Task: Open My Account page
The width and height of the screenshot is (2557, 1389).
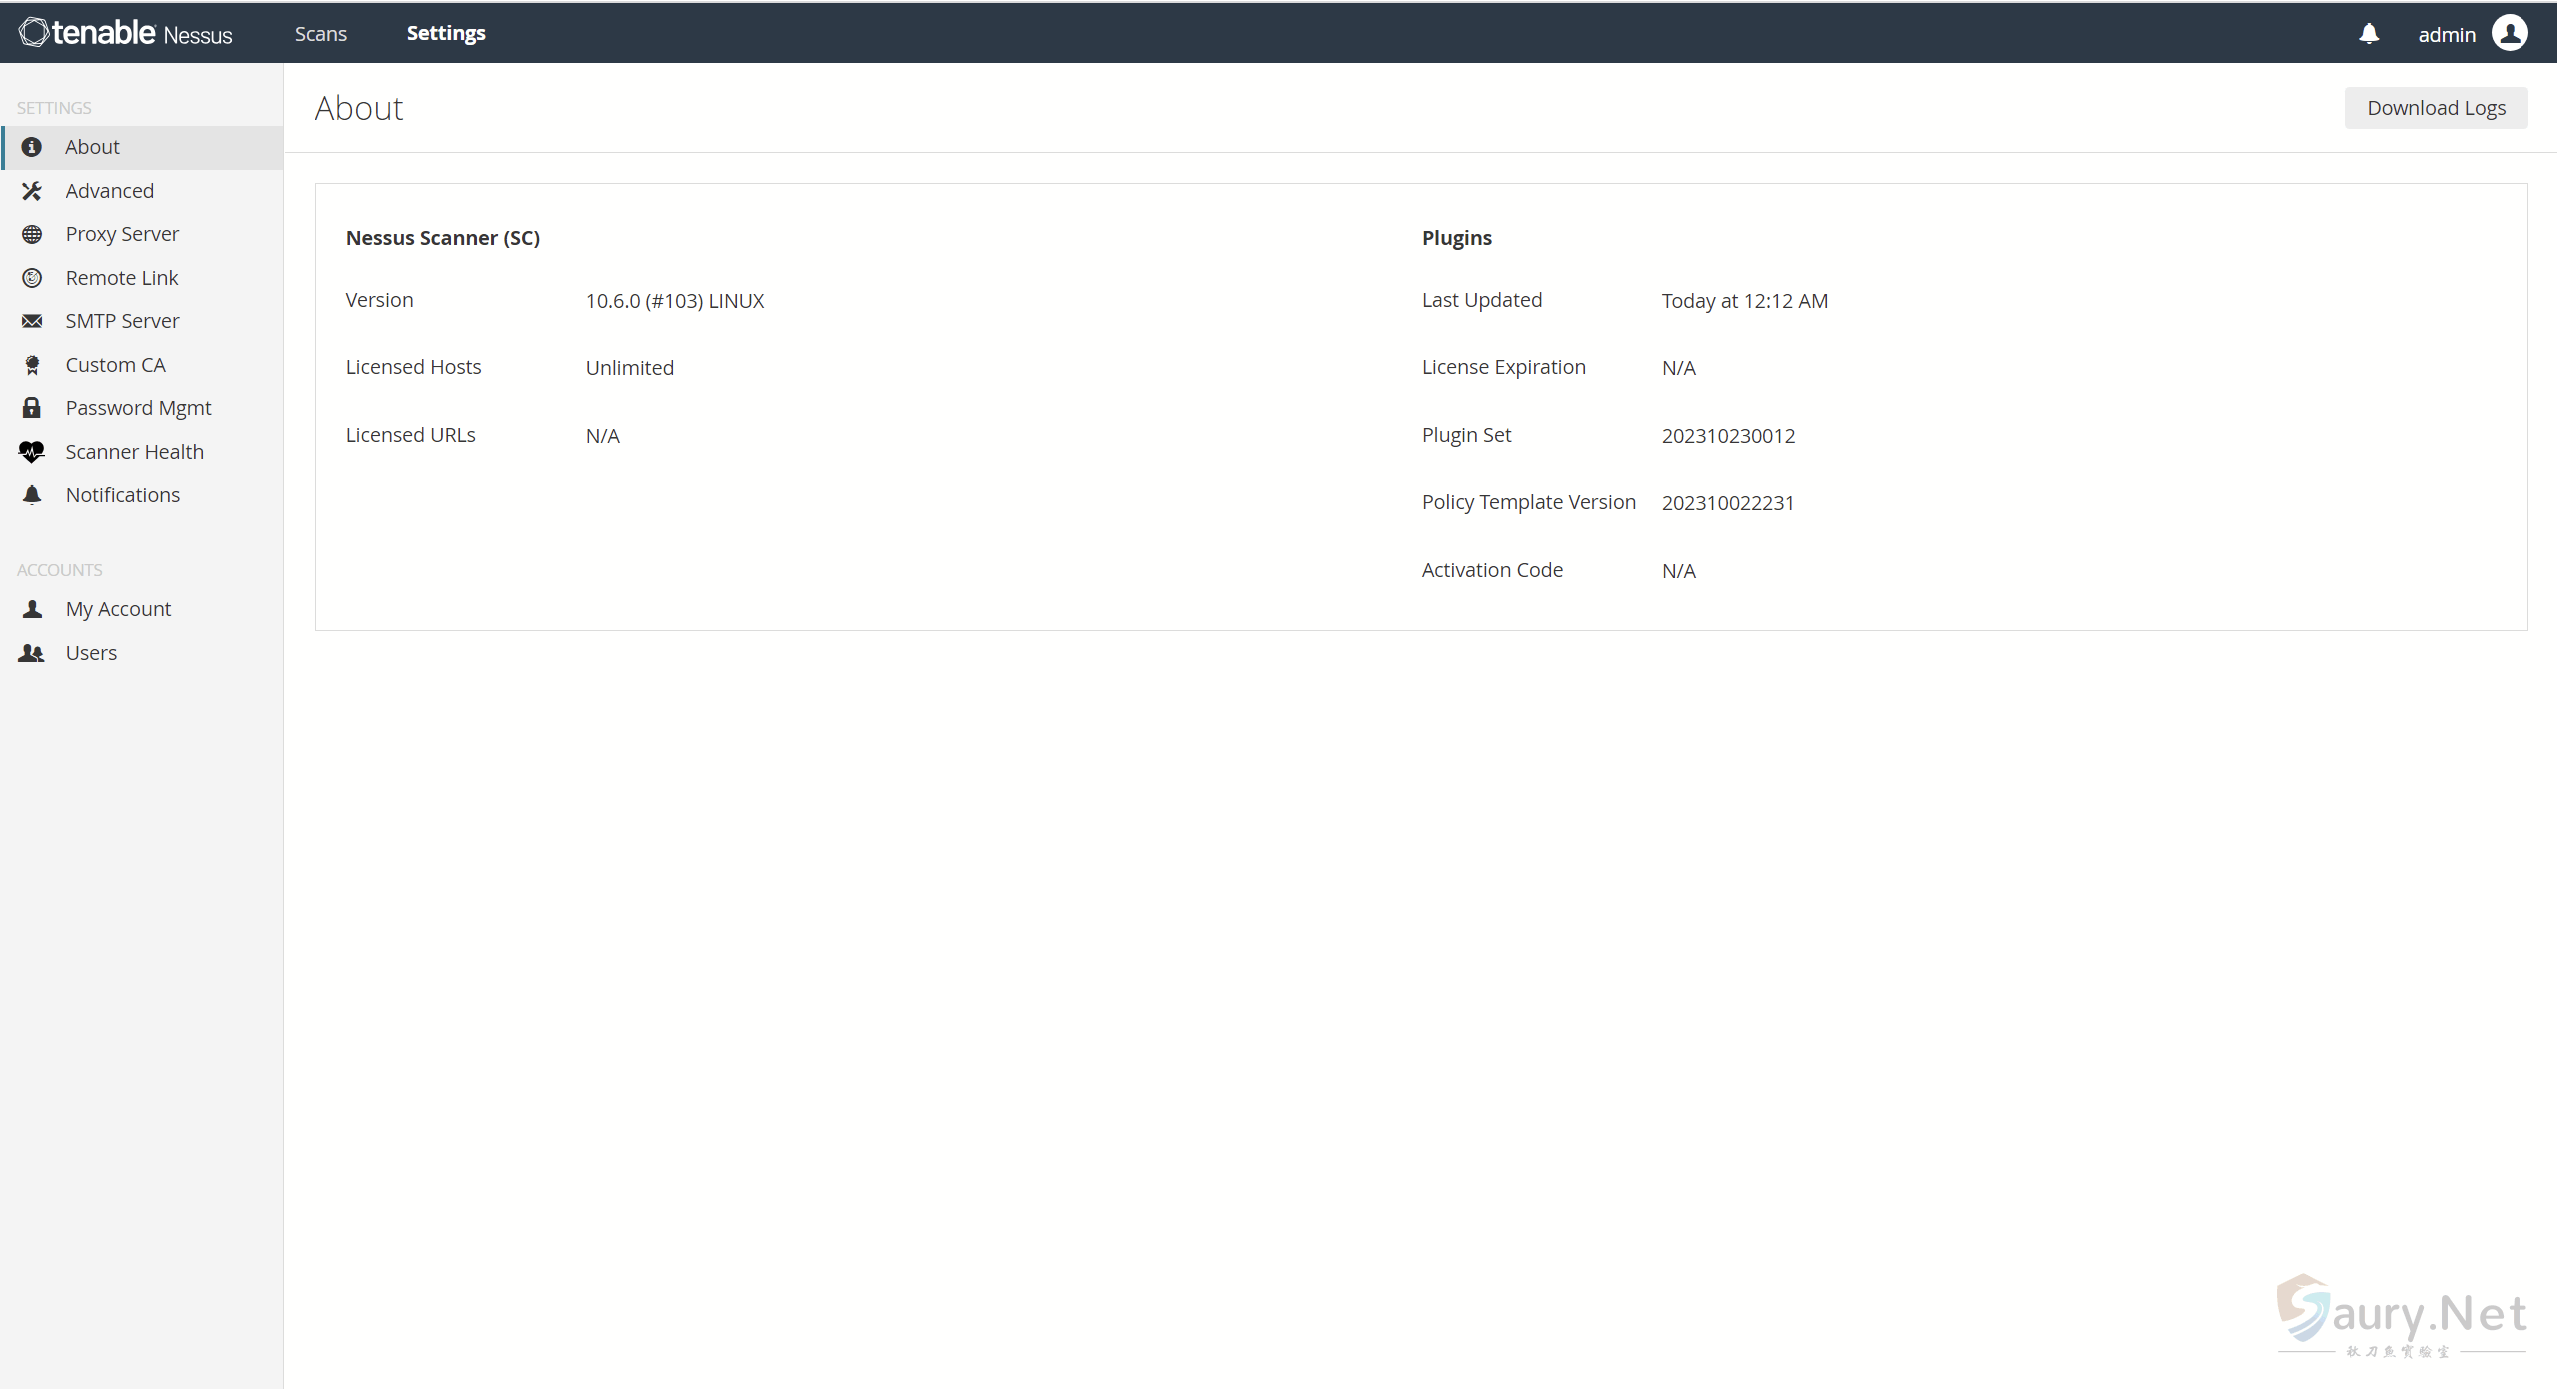Action: (142, 609)
